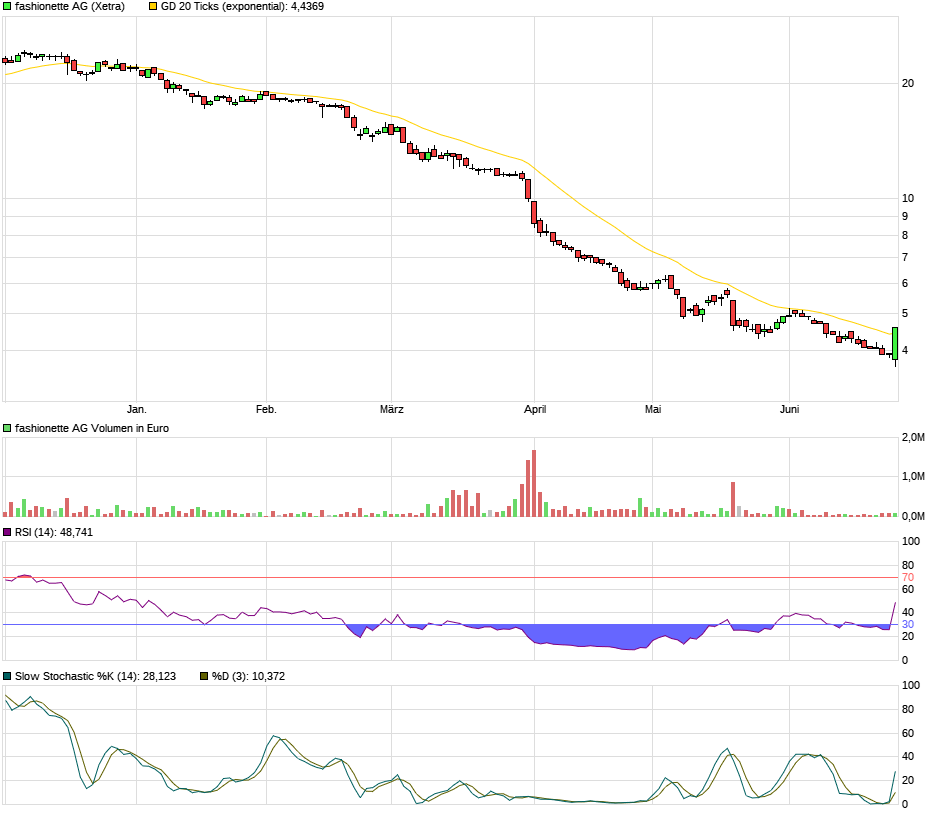Select the April label on the time axis
Image resolution: width=940 pixels, height=814 pixels.
536,409
